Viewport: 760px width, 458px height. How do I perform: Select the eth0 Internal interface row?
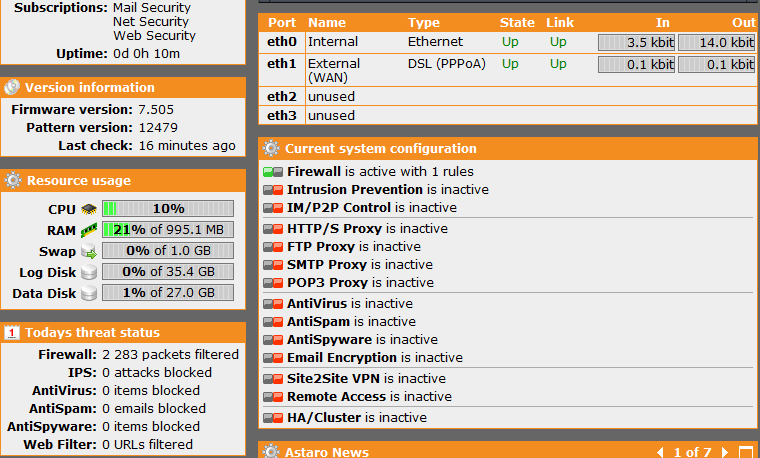[x=508, y=42]
